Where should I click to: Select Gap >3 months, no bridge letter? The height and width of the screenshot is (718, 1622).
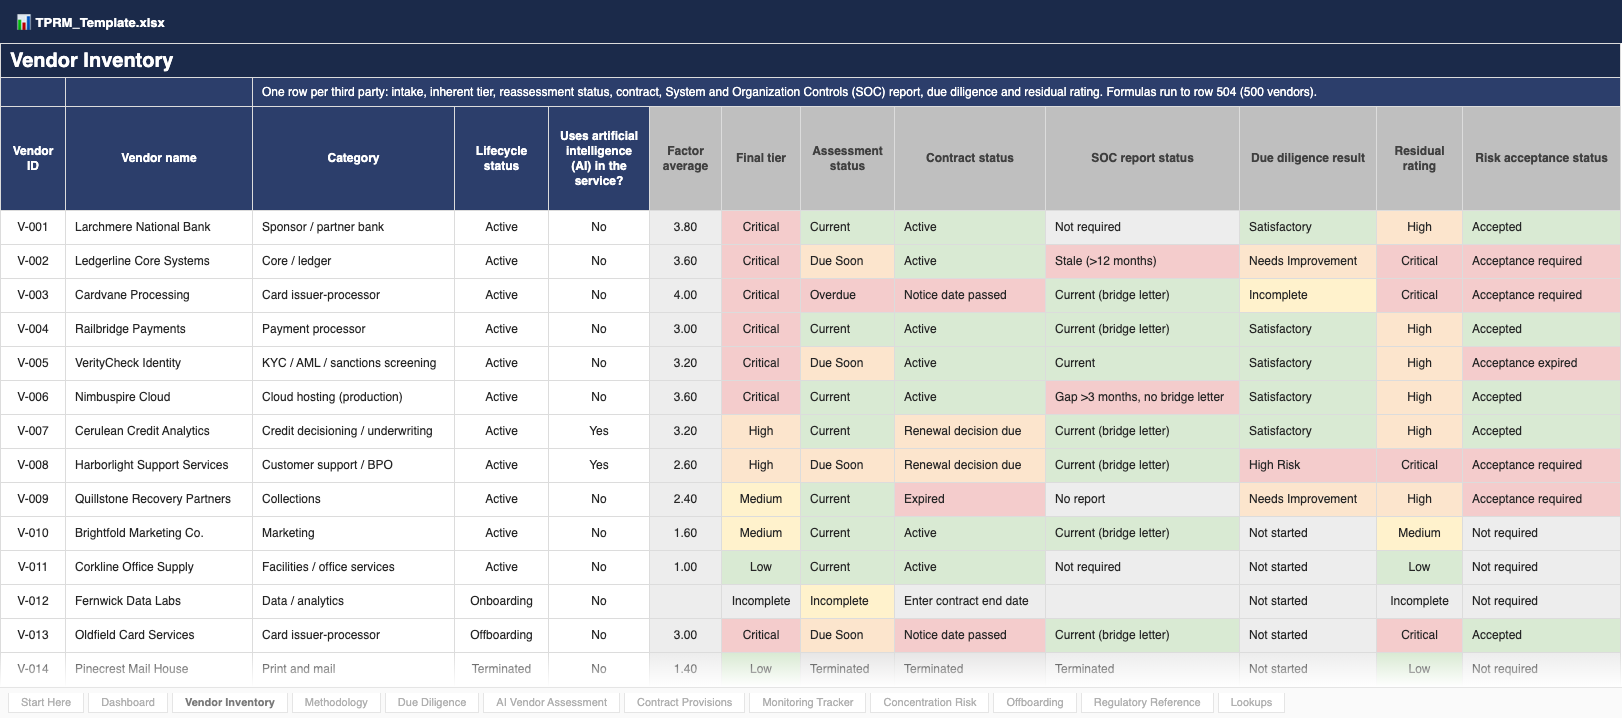point(1142,397)
